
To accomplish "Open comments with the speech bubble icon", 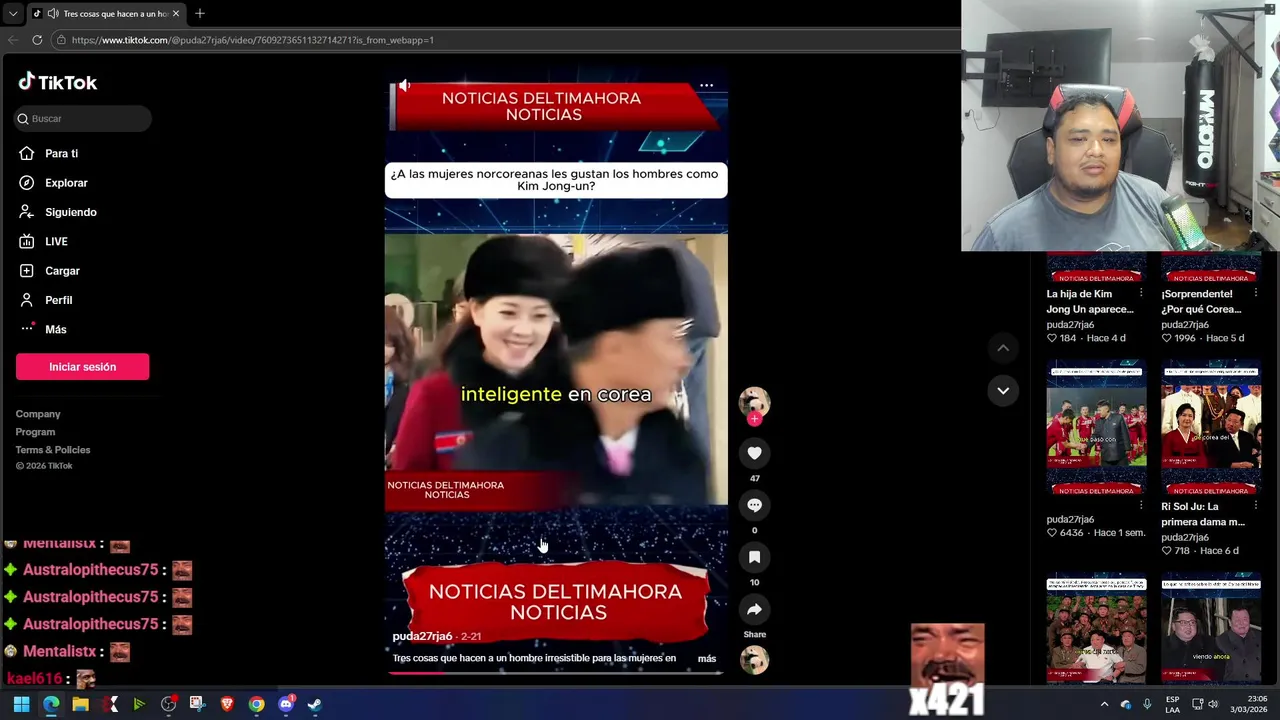I will (x=754, y=505).
